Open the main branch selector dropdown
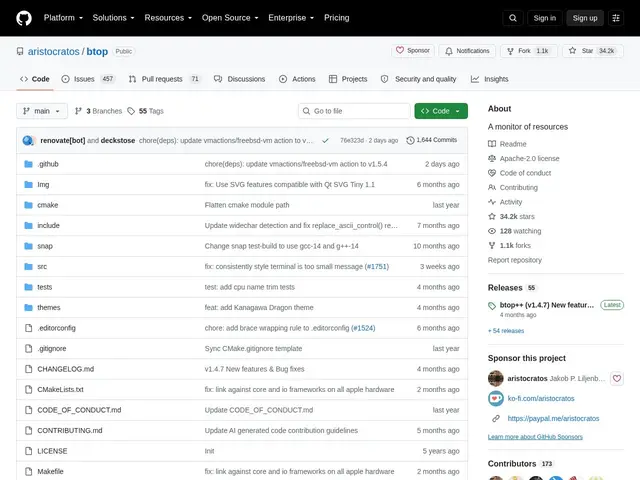 click(x=42, y=111)
